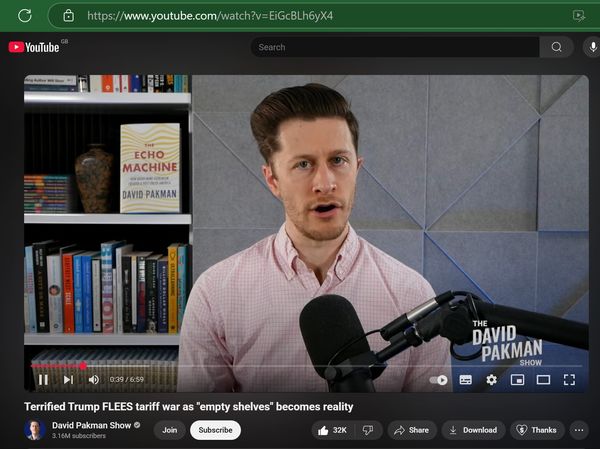The height and width of the screenshot is (449, 600).
Task: Start voice search with the microphone icon
Action: click(x=593, y=47)
